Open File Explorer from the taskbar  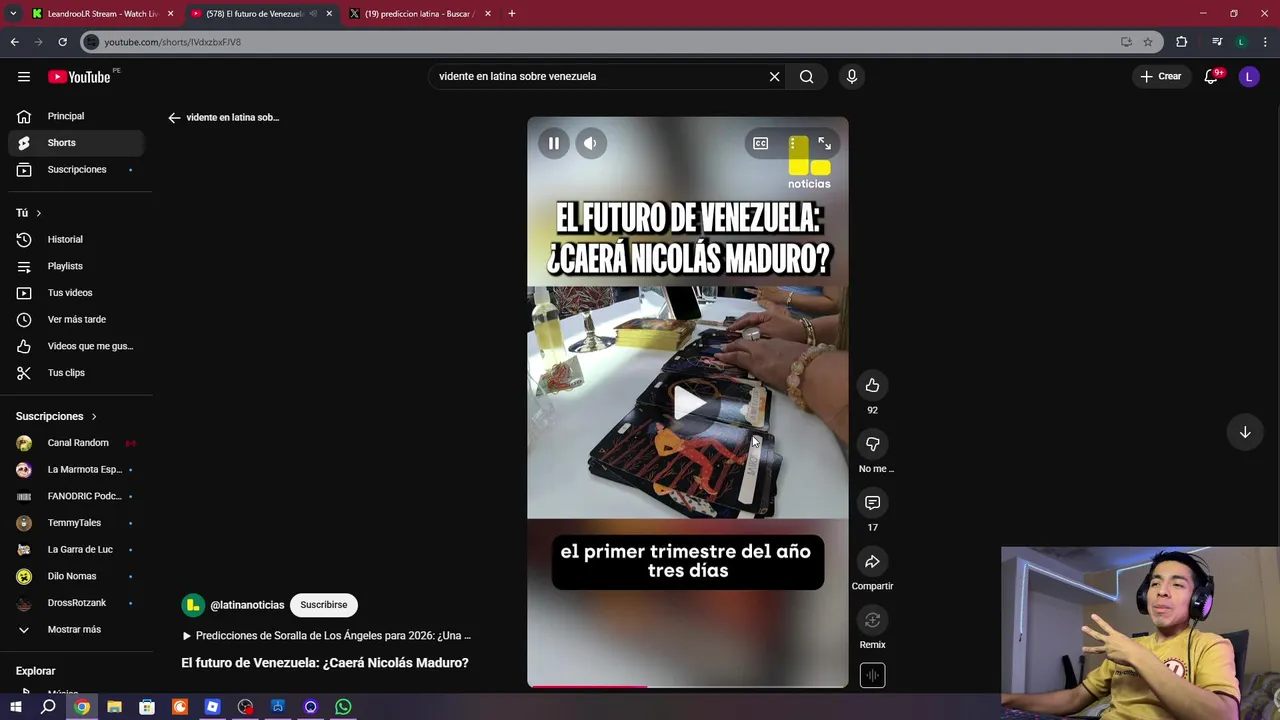pos(114,707)
